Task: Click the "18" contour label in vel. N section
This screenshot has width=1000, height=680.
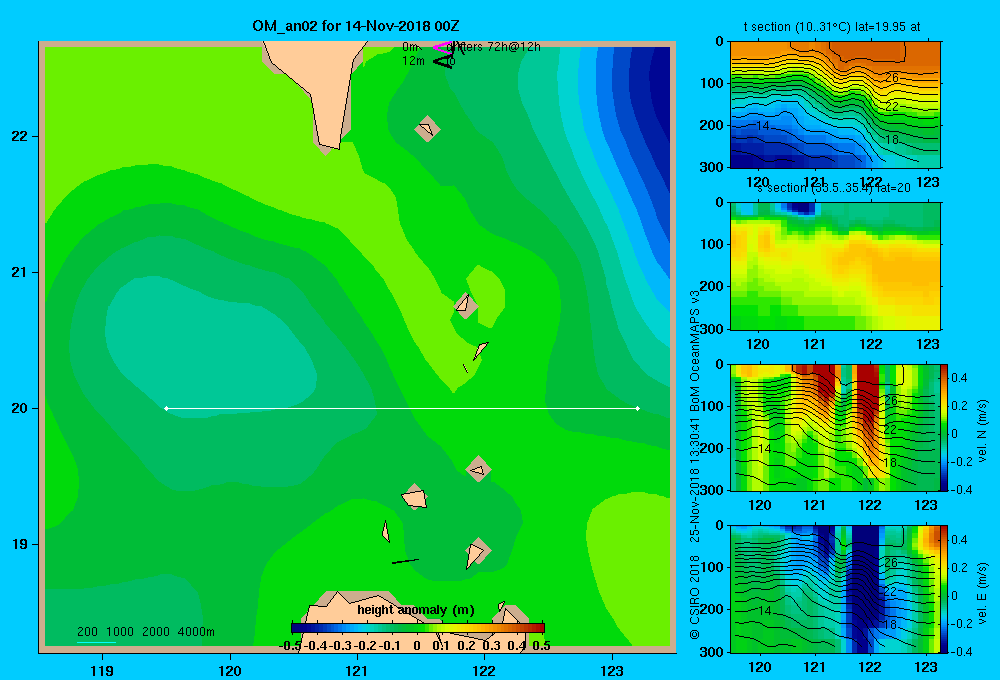Action: 891,462
